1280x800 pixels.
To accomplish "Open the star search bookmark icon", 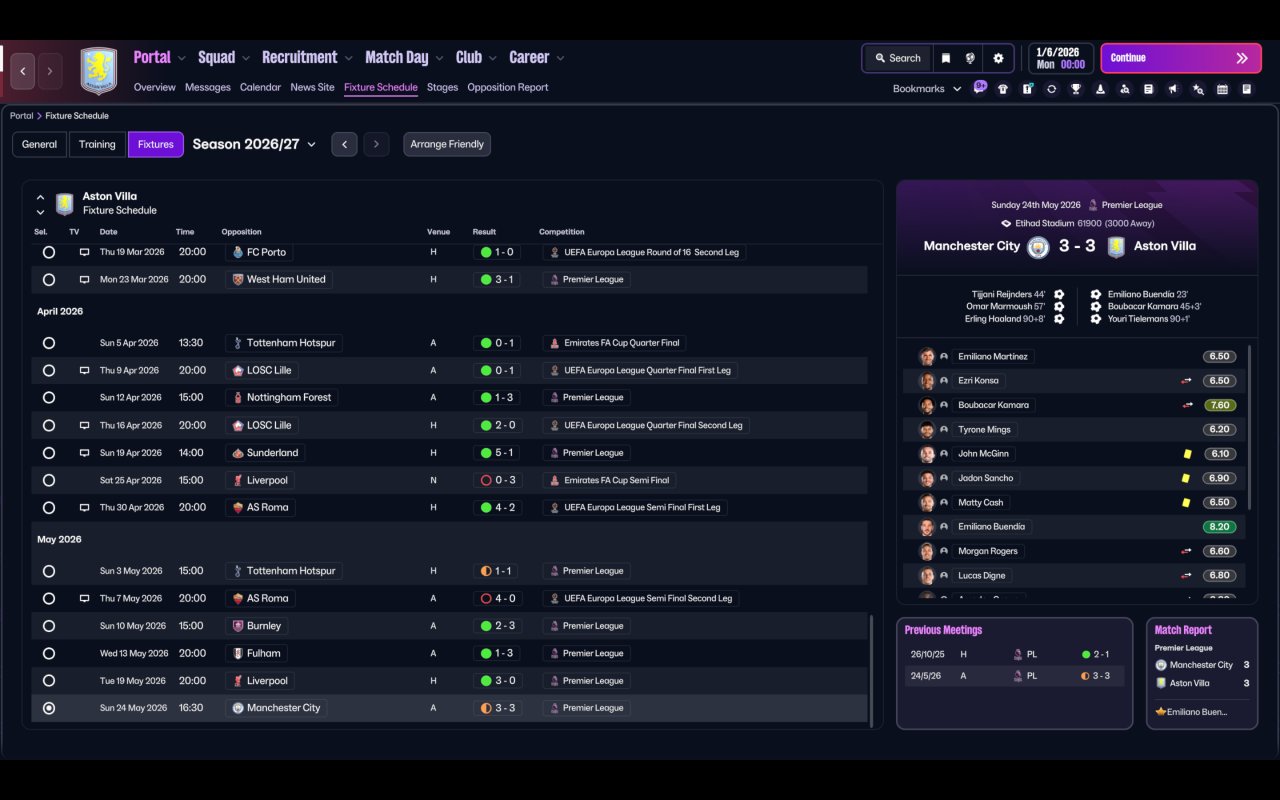I will (1198, 89).
